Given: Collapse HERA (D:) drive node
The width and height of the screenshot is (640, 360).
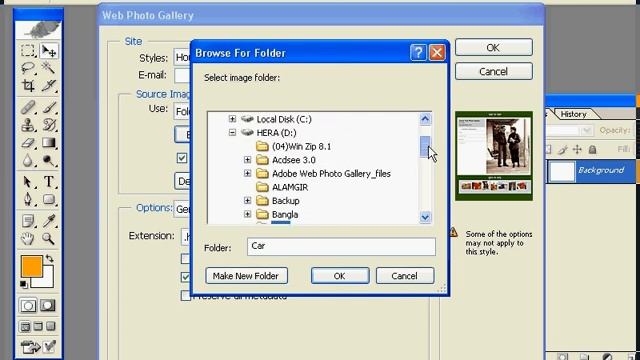Looking at the screenshot, I should coord(232,133).
